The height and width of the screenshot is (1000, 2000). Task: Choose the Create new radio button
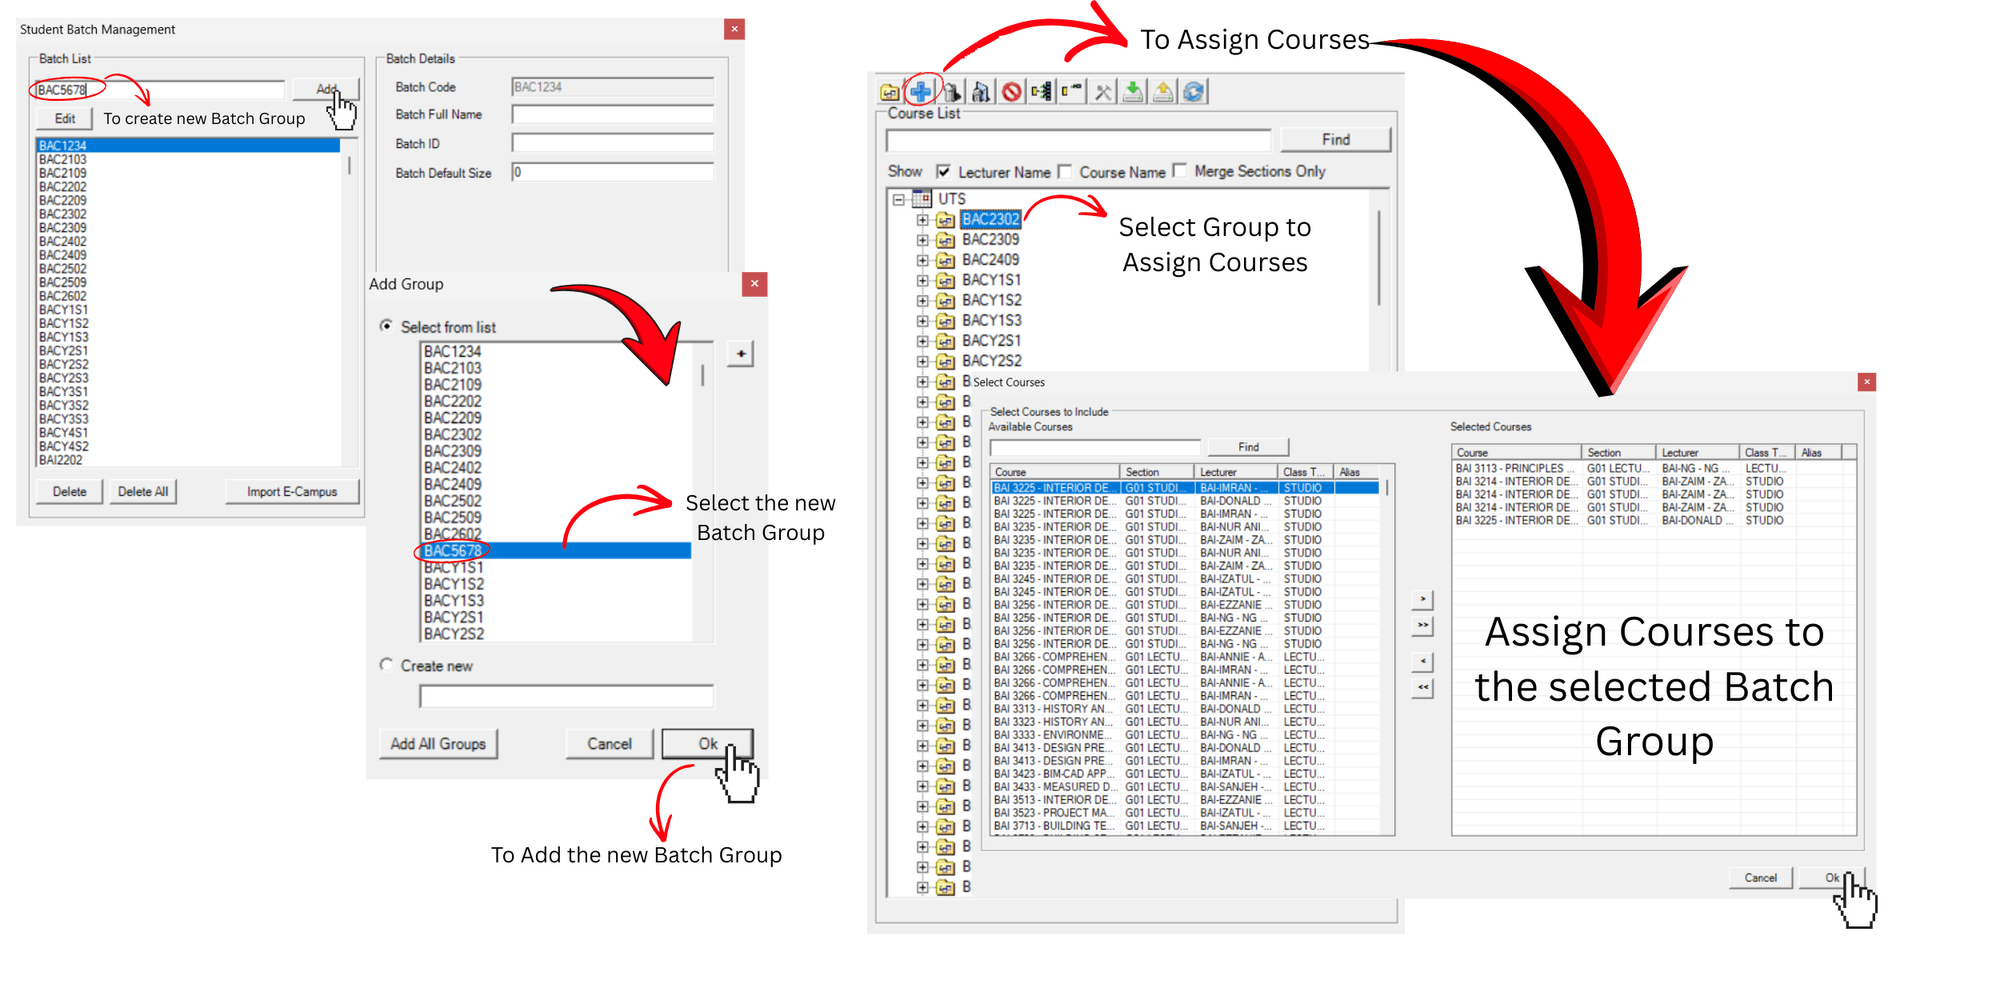pos(386,665)
